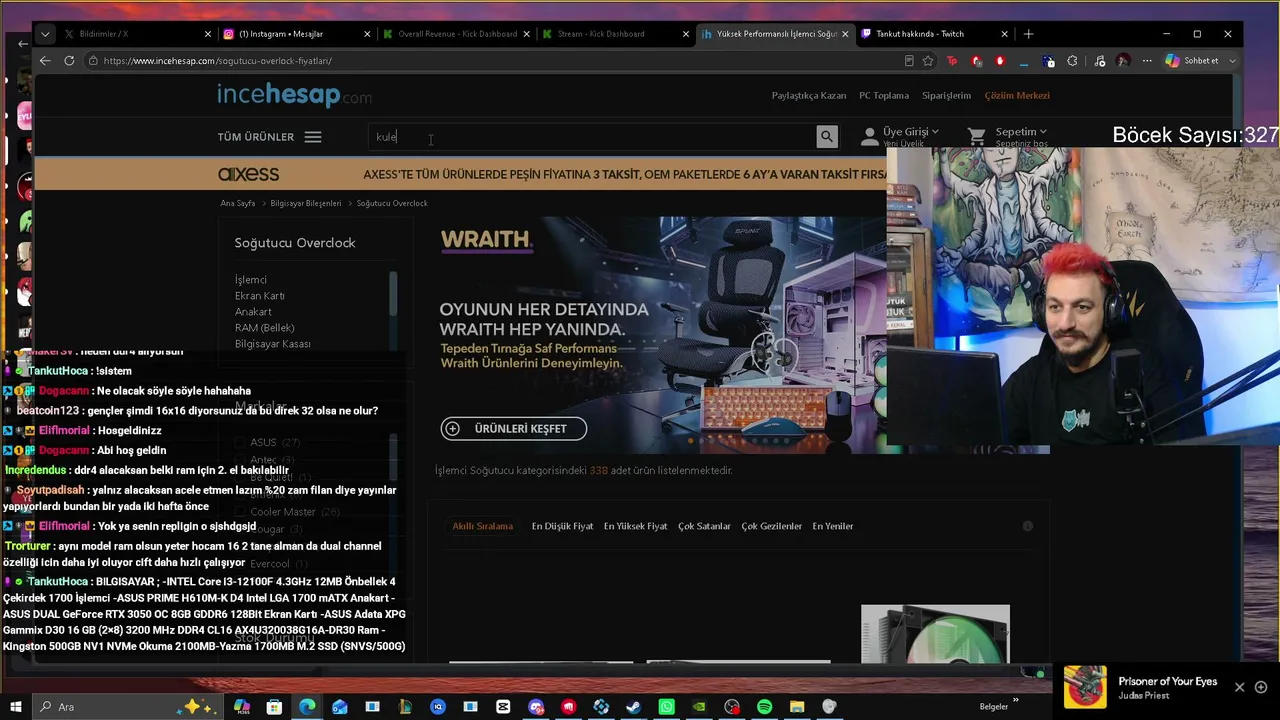The height and width of the screenshot is (720, 1280).
Task: Sort by Çok Satanlar
Action: [704, 526]
